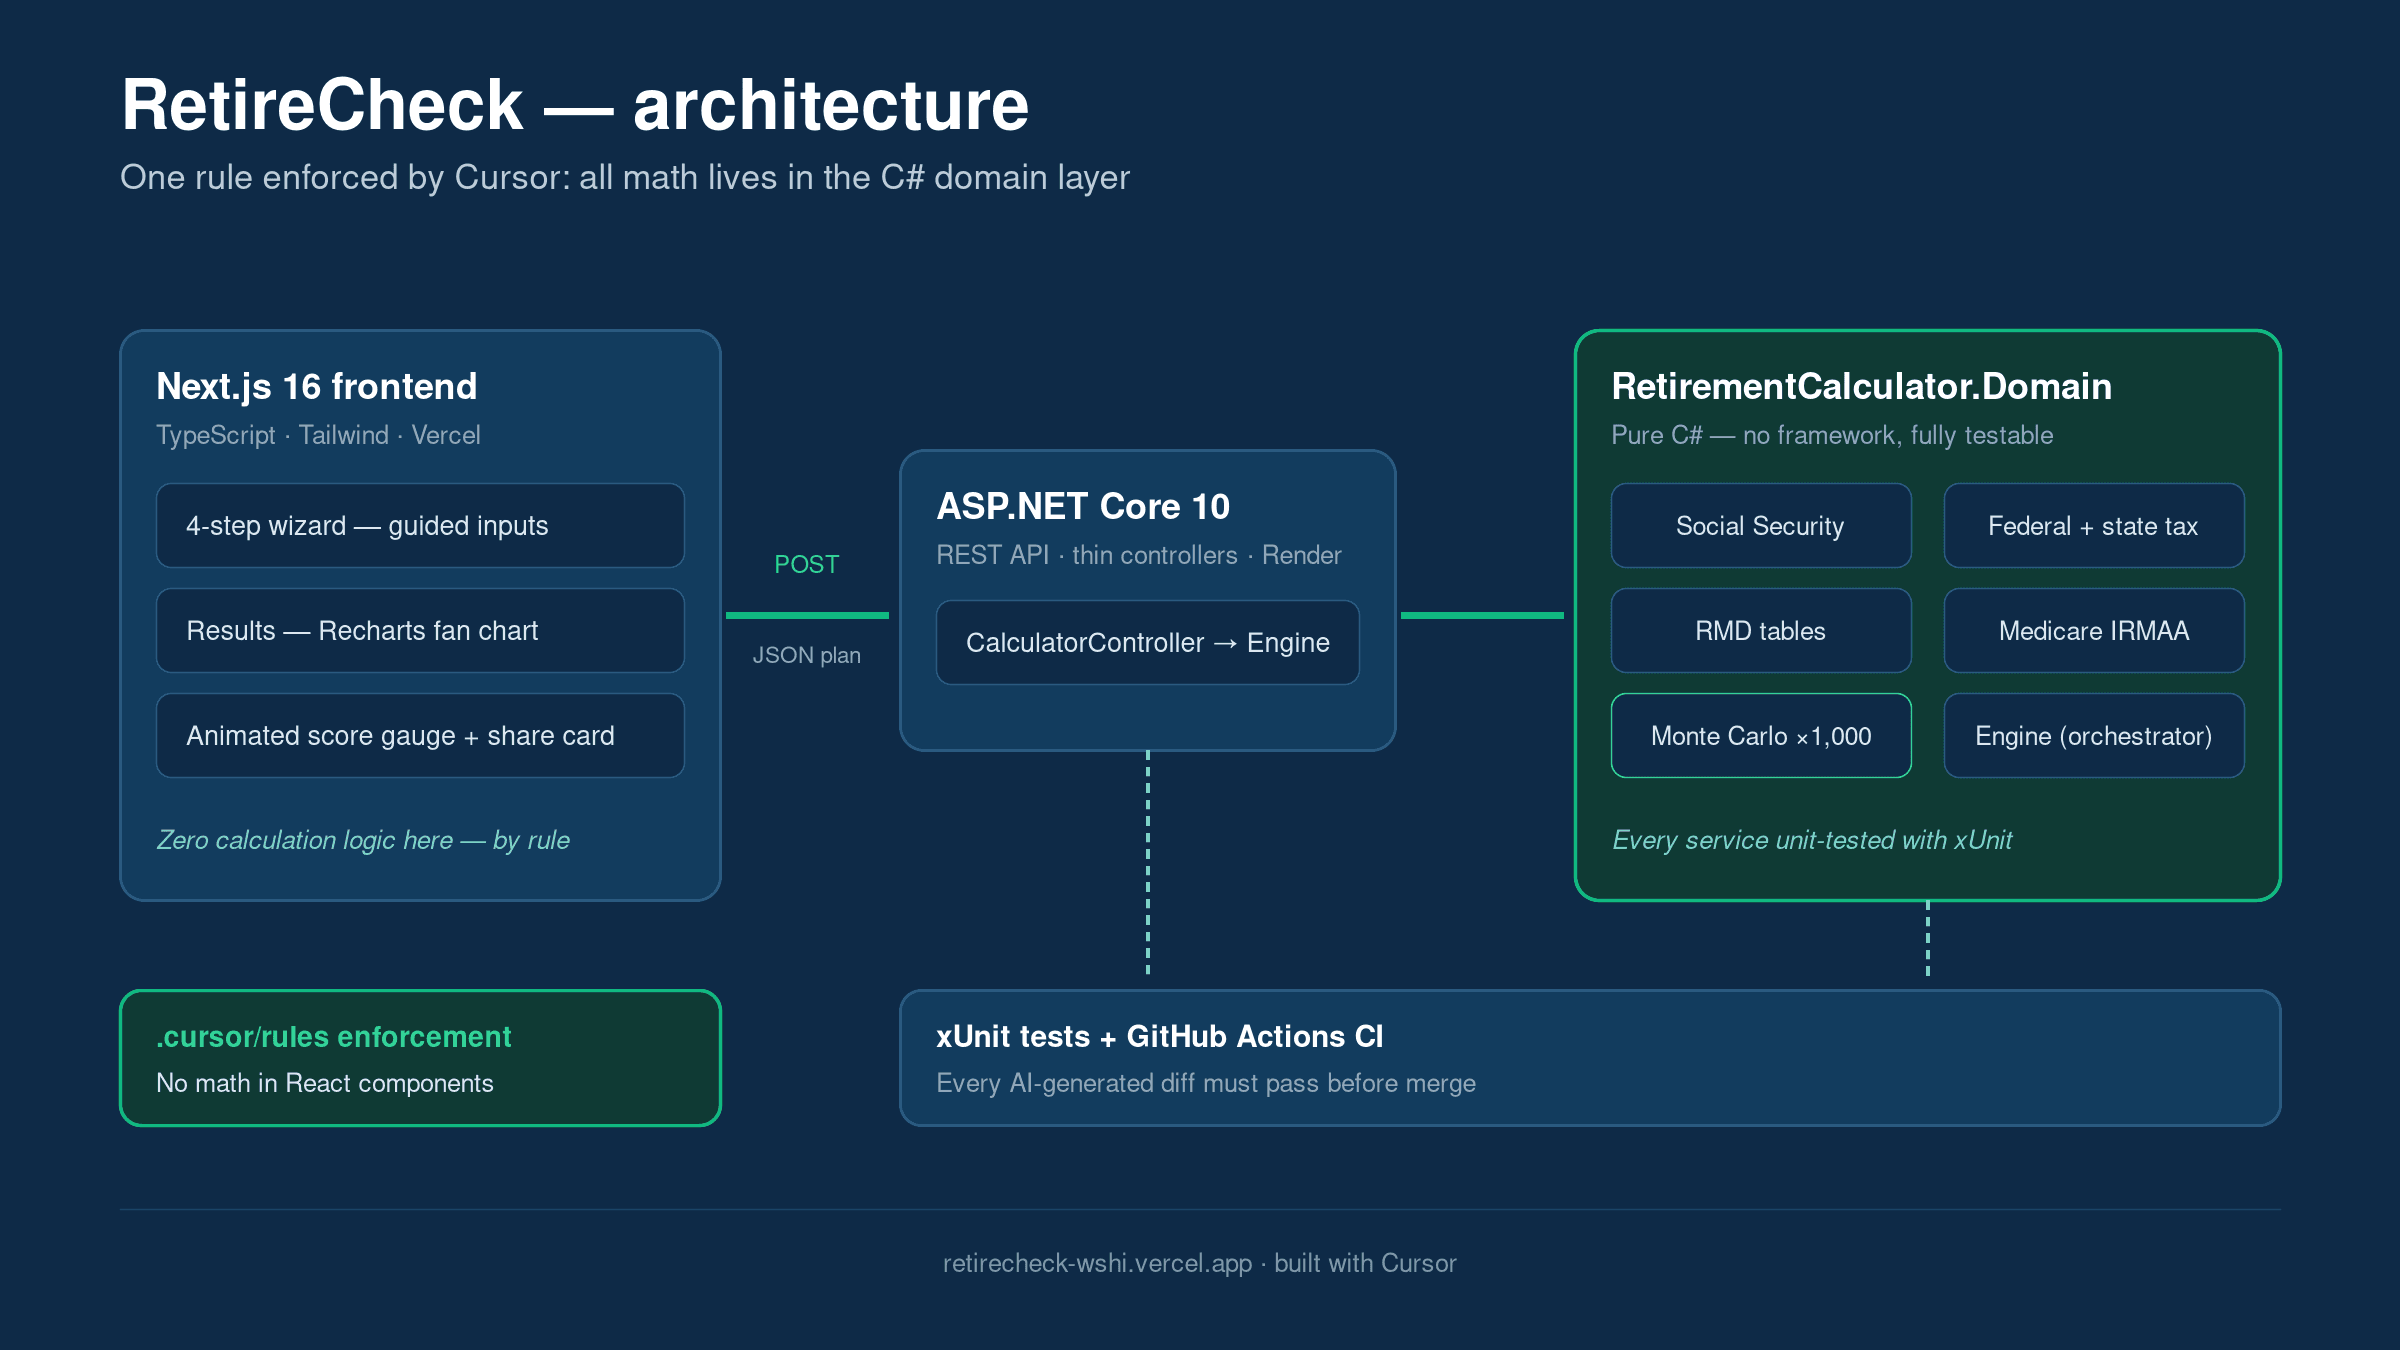Click the 'RetirementCalculator.Domain' heading

point(1862,386)
